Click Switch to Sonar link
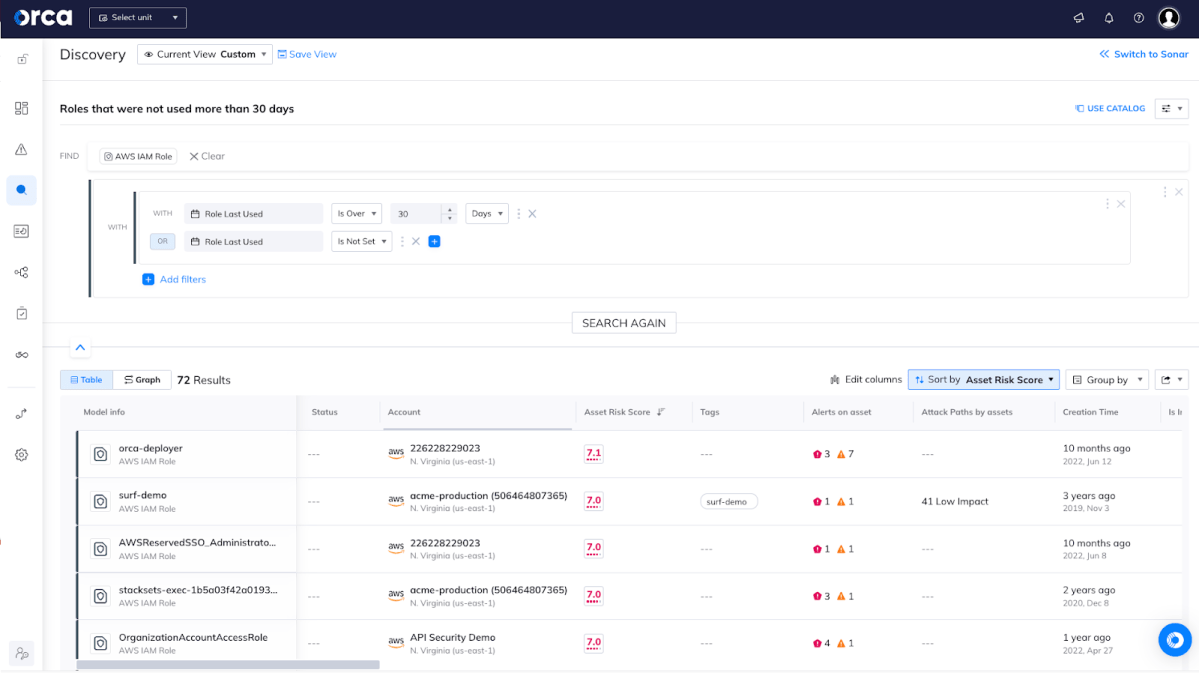Viewport: 1199px width, 673px height. pos(1144,54)
